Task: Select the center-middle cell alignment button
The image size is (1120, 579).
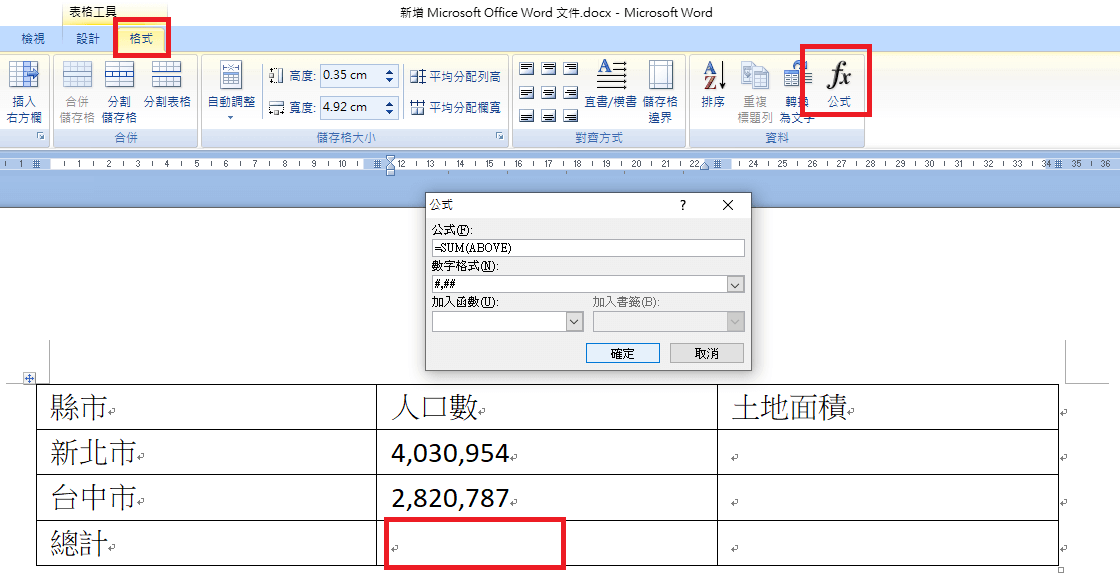Action: (x=549, y=93)
